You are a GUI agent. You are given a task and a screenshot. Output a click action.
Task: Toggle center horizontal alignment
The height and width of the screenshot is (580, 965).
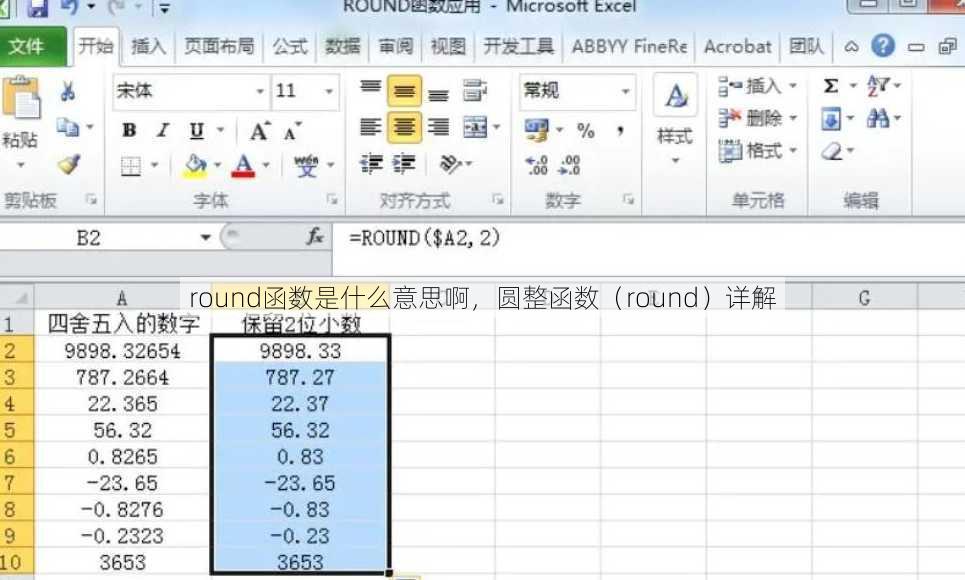(404, 127)
